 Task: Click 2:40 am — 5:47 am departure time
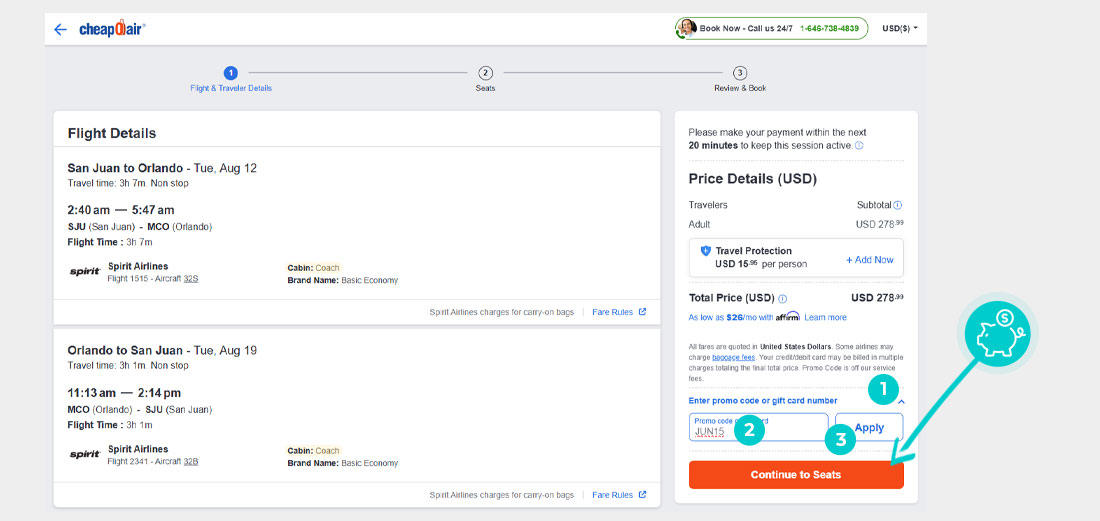click(x=121, y=210)
